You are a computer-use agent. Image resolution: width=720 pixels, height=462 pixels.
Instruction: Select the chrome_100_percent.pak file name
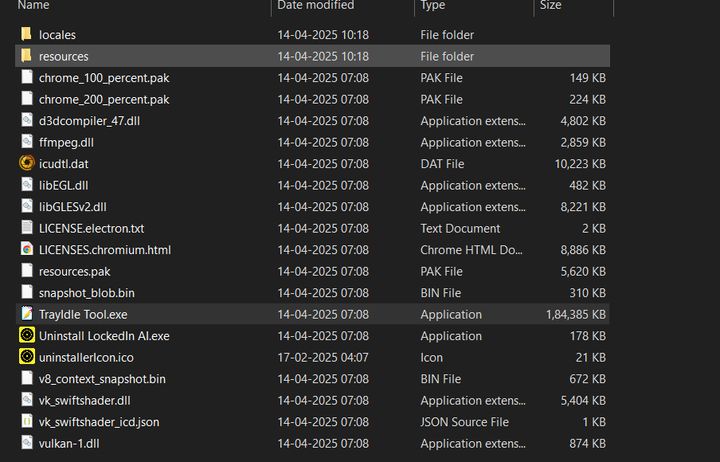pos(104,78)
